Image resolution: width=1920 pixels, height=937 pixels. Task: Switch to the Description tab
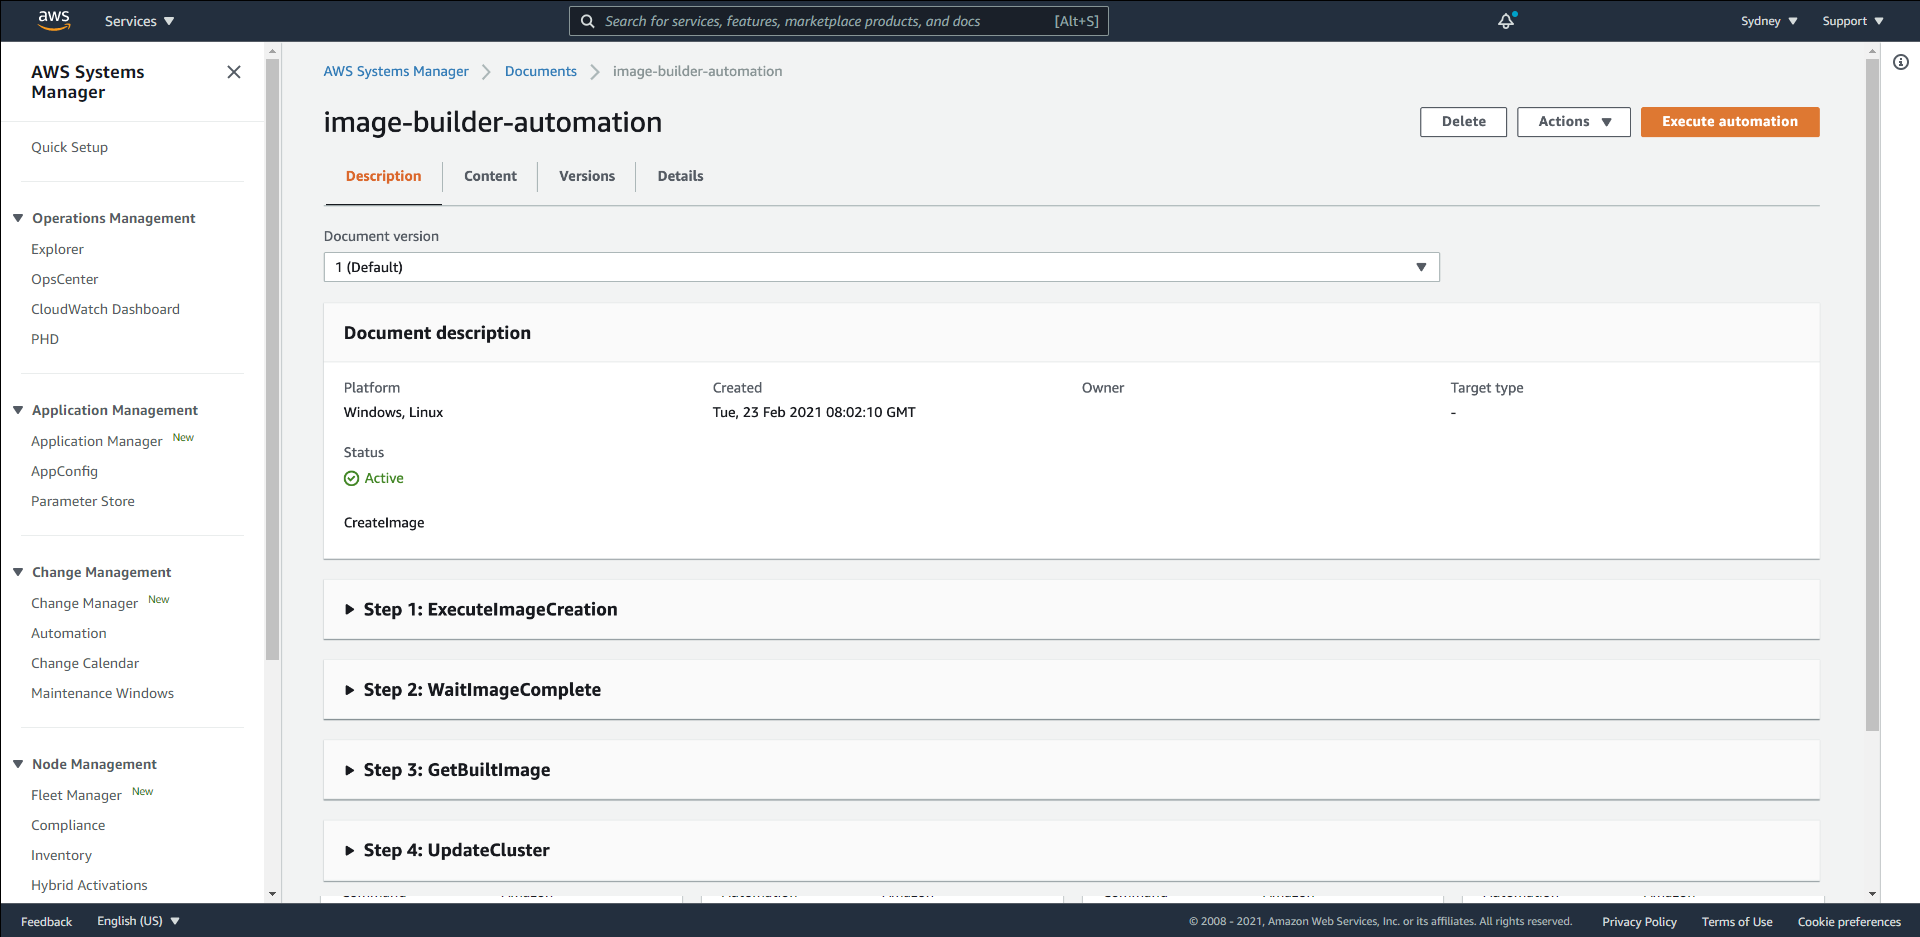tap(383, 176)
